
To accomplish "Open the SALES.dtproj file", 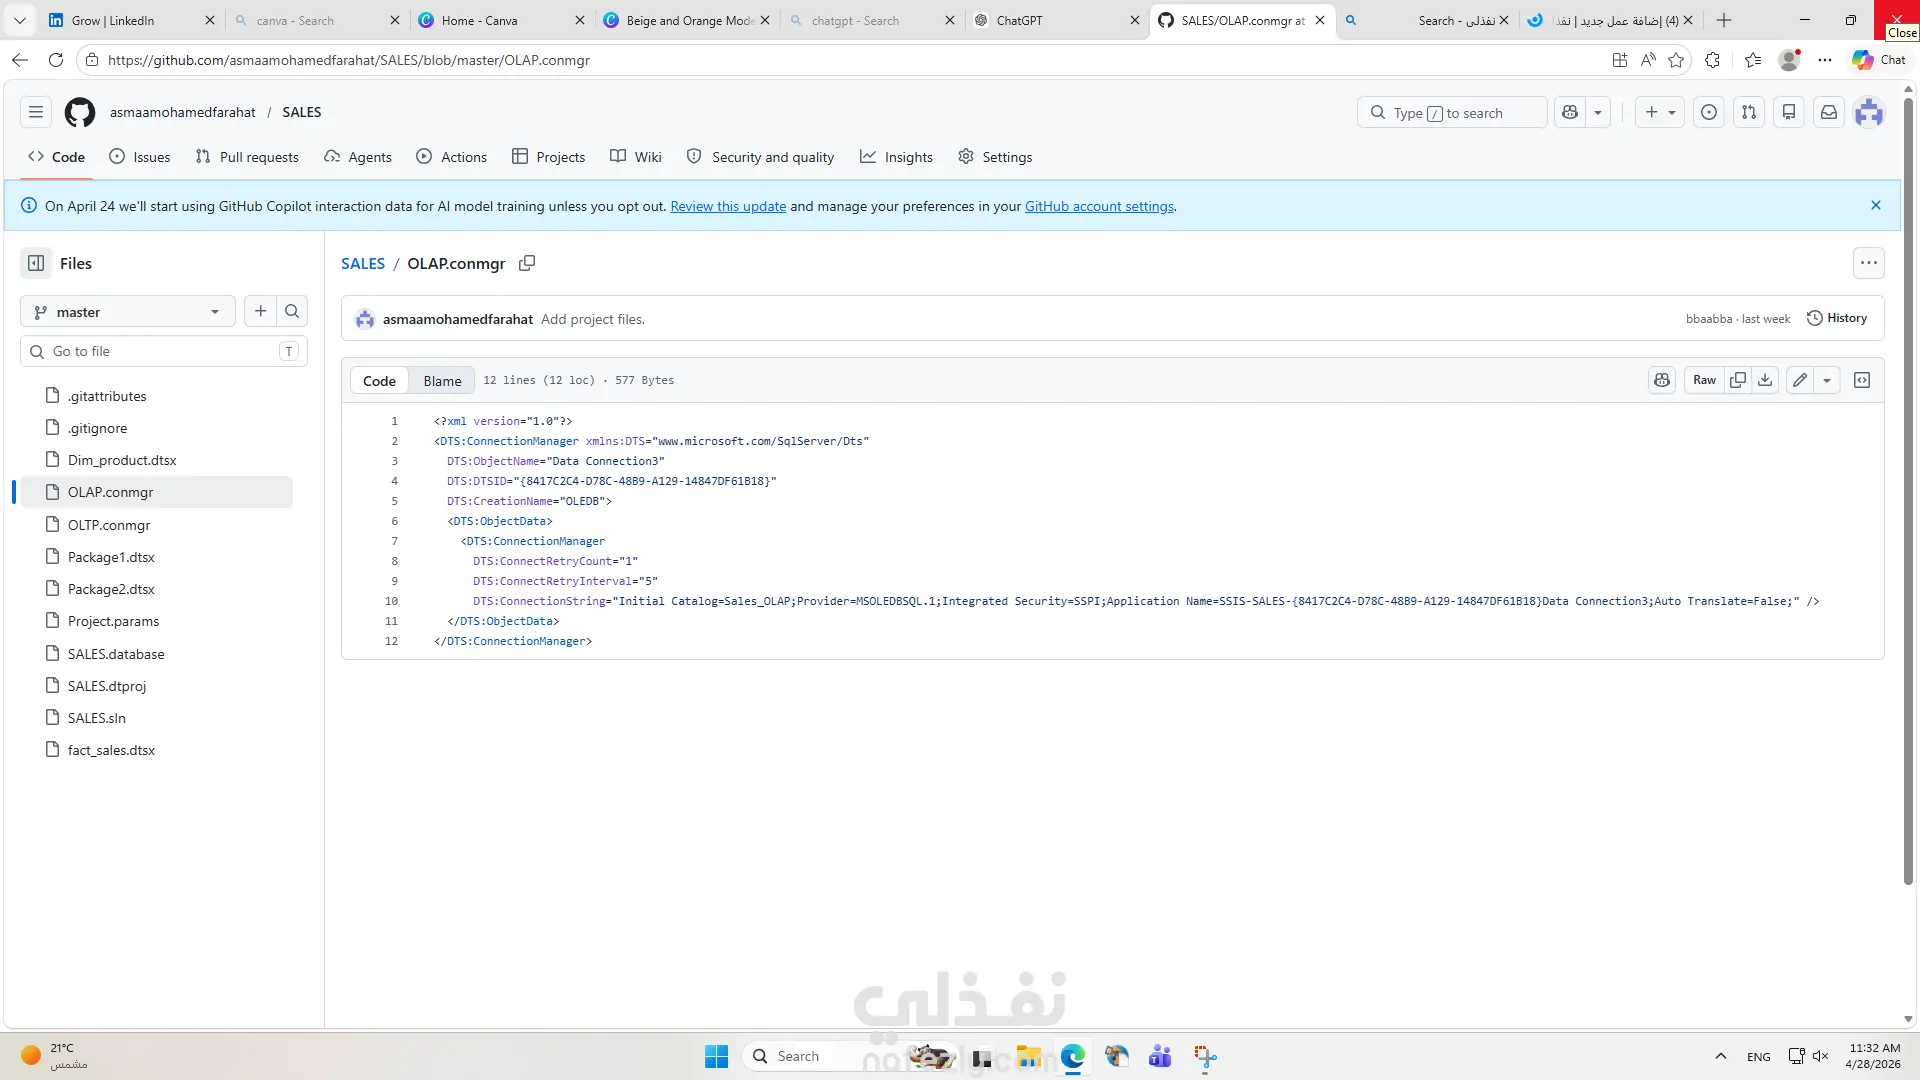I will click(x=107, y=686).
